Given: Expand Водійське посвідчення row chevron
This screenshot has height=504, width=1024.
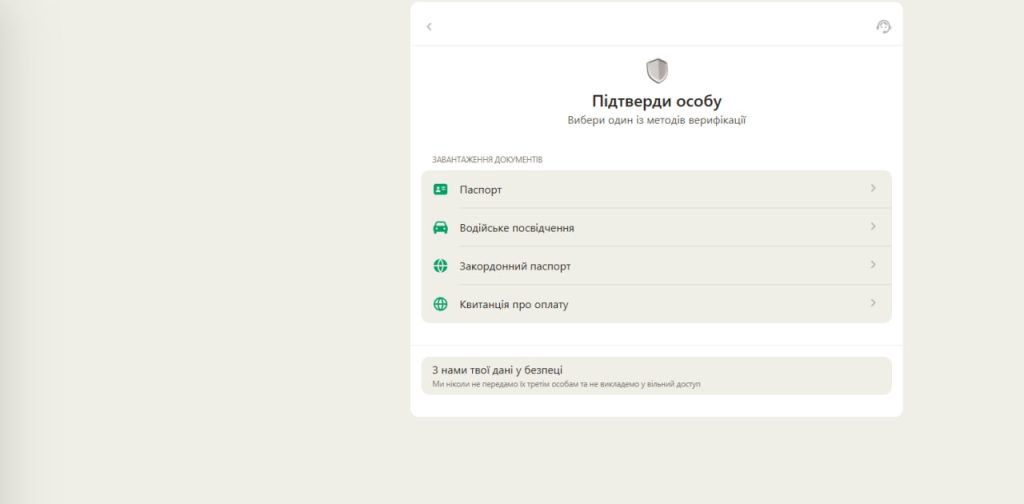Looking at the screenshot, I should click(873, 226).
